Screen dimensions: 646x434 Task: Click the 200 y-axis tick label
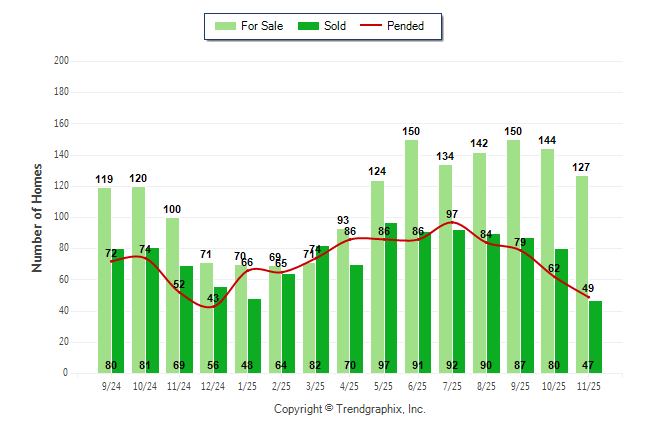coord(60,61)
